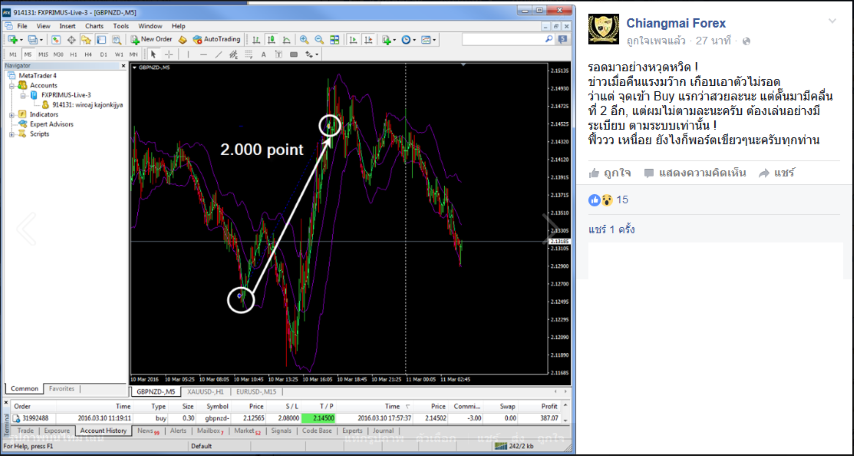Select the Fibonacci Retracement tool
Image resolution: width=854 pixels, height=456 pixels.
pyautogui.click(x=249, y=54)
